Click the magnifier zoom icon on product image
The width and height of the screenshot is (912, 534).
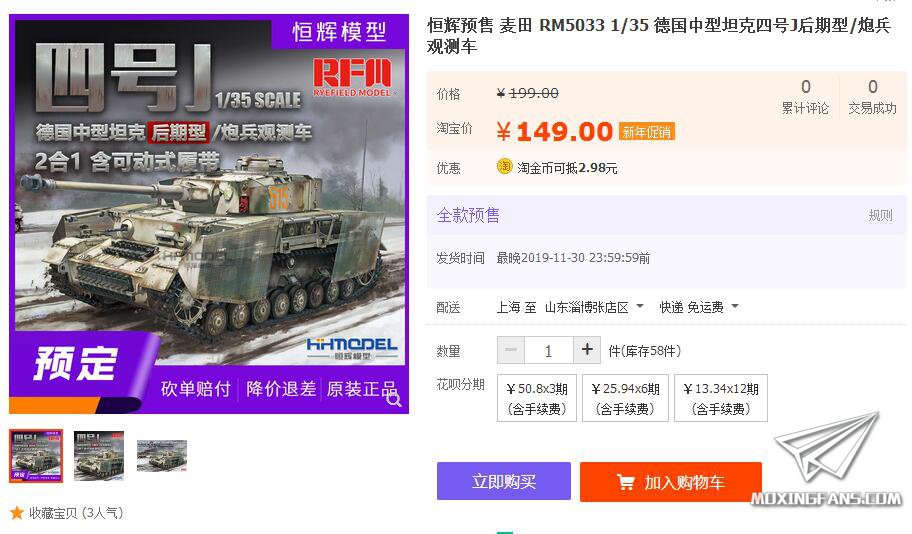click(x=394, y=400)
